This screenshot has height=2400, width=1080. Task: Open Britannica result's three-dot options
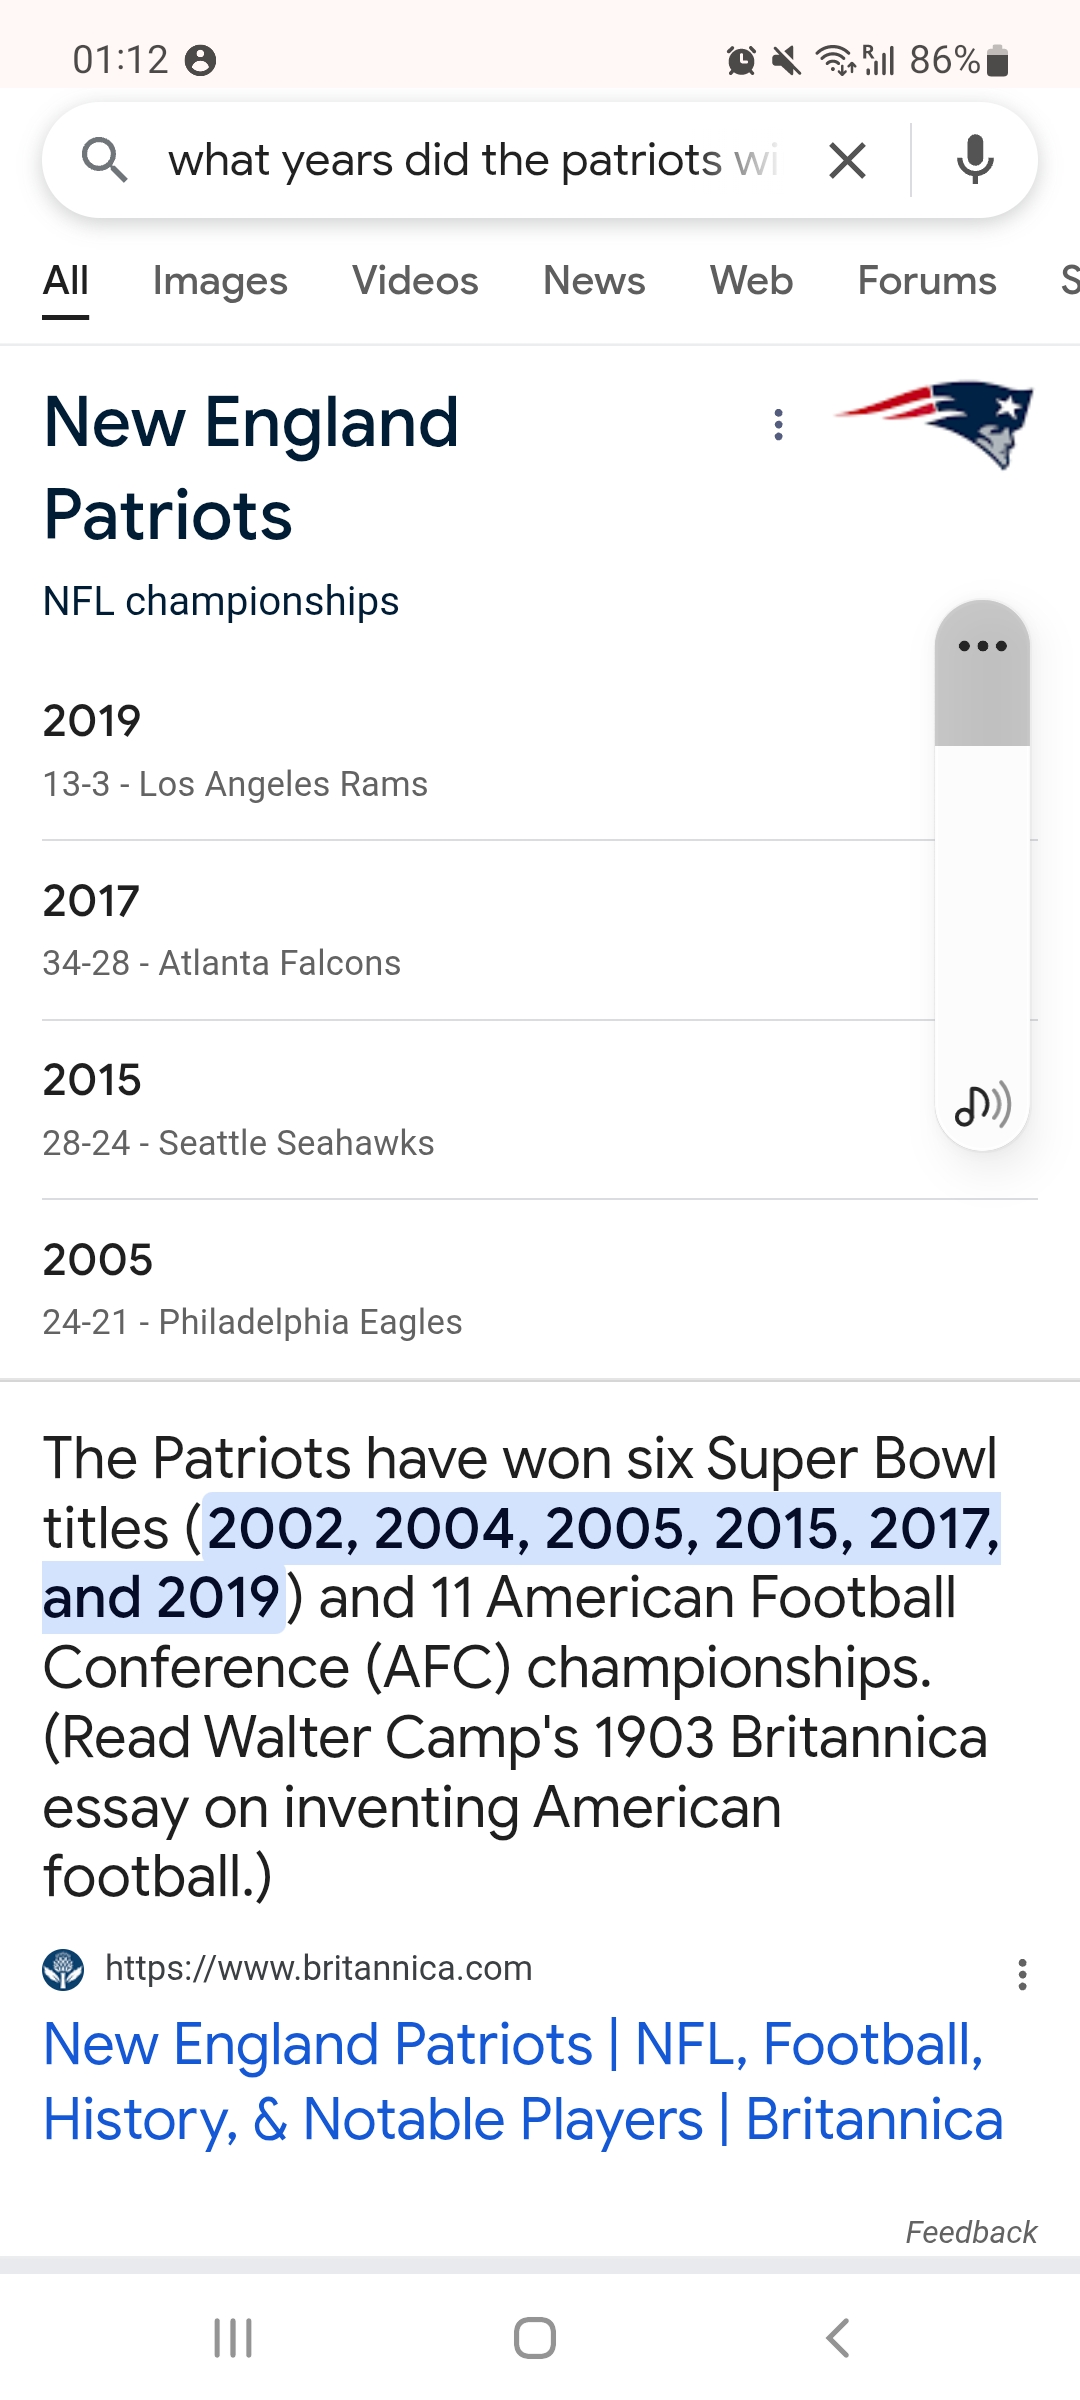click(x=1022, y=1974)
